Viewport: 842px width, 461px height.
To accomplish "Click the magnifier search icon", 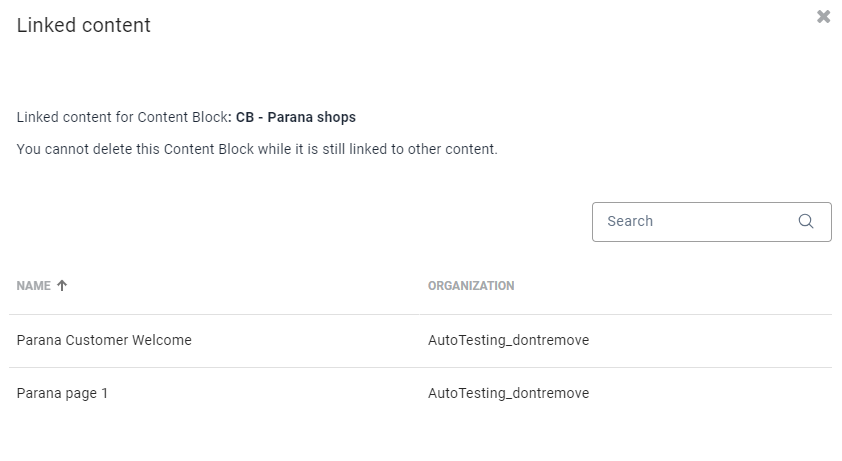I will point(806,222).
